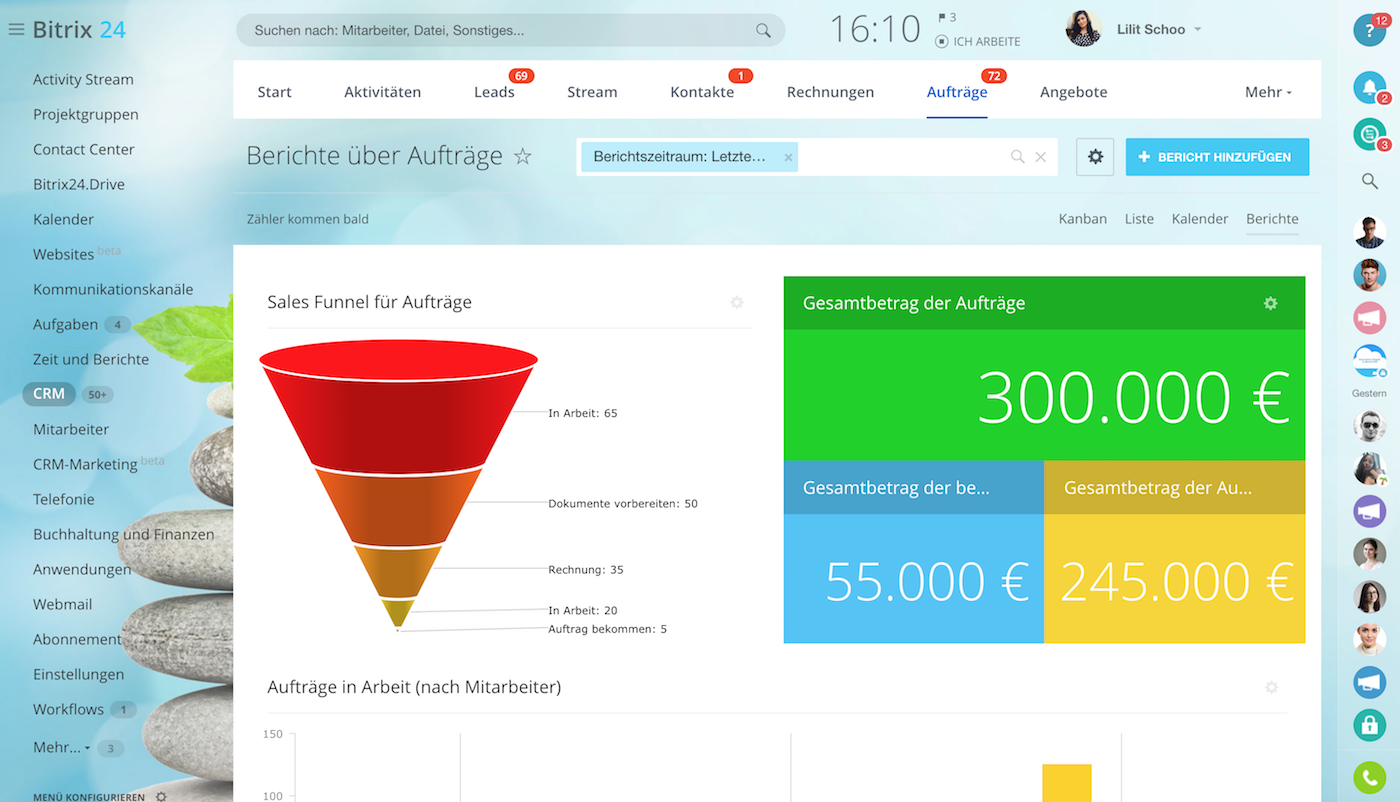Open first contact avatar in right sidebar
Image resolution: width=1400 pixels, height=802 pixels.
1369,232
